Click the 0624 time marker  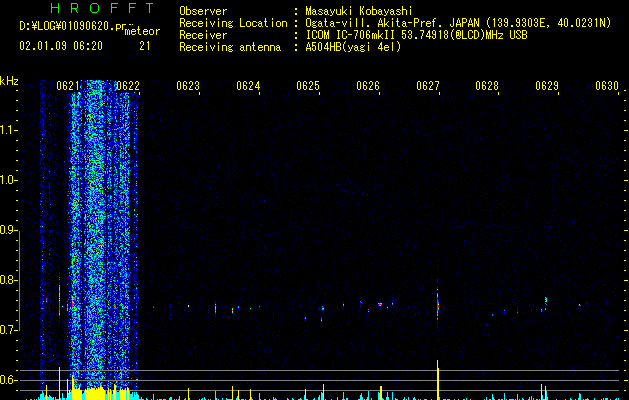tap(248, 85)
